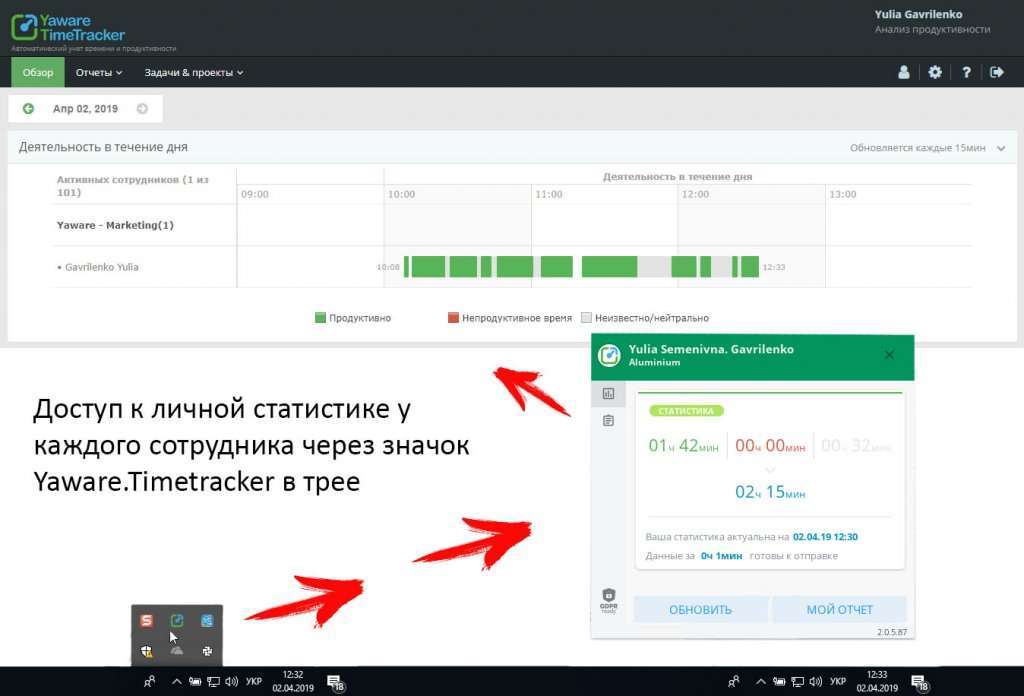Select the statistics bar-chart icon in popup sidebar
The width and height of the screenshot is (1024, 696).
tap(608, 393)
